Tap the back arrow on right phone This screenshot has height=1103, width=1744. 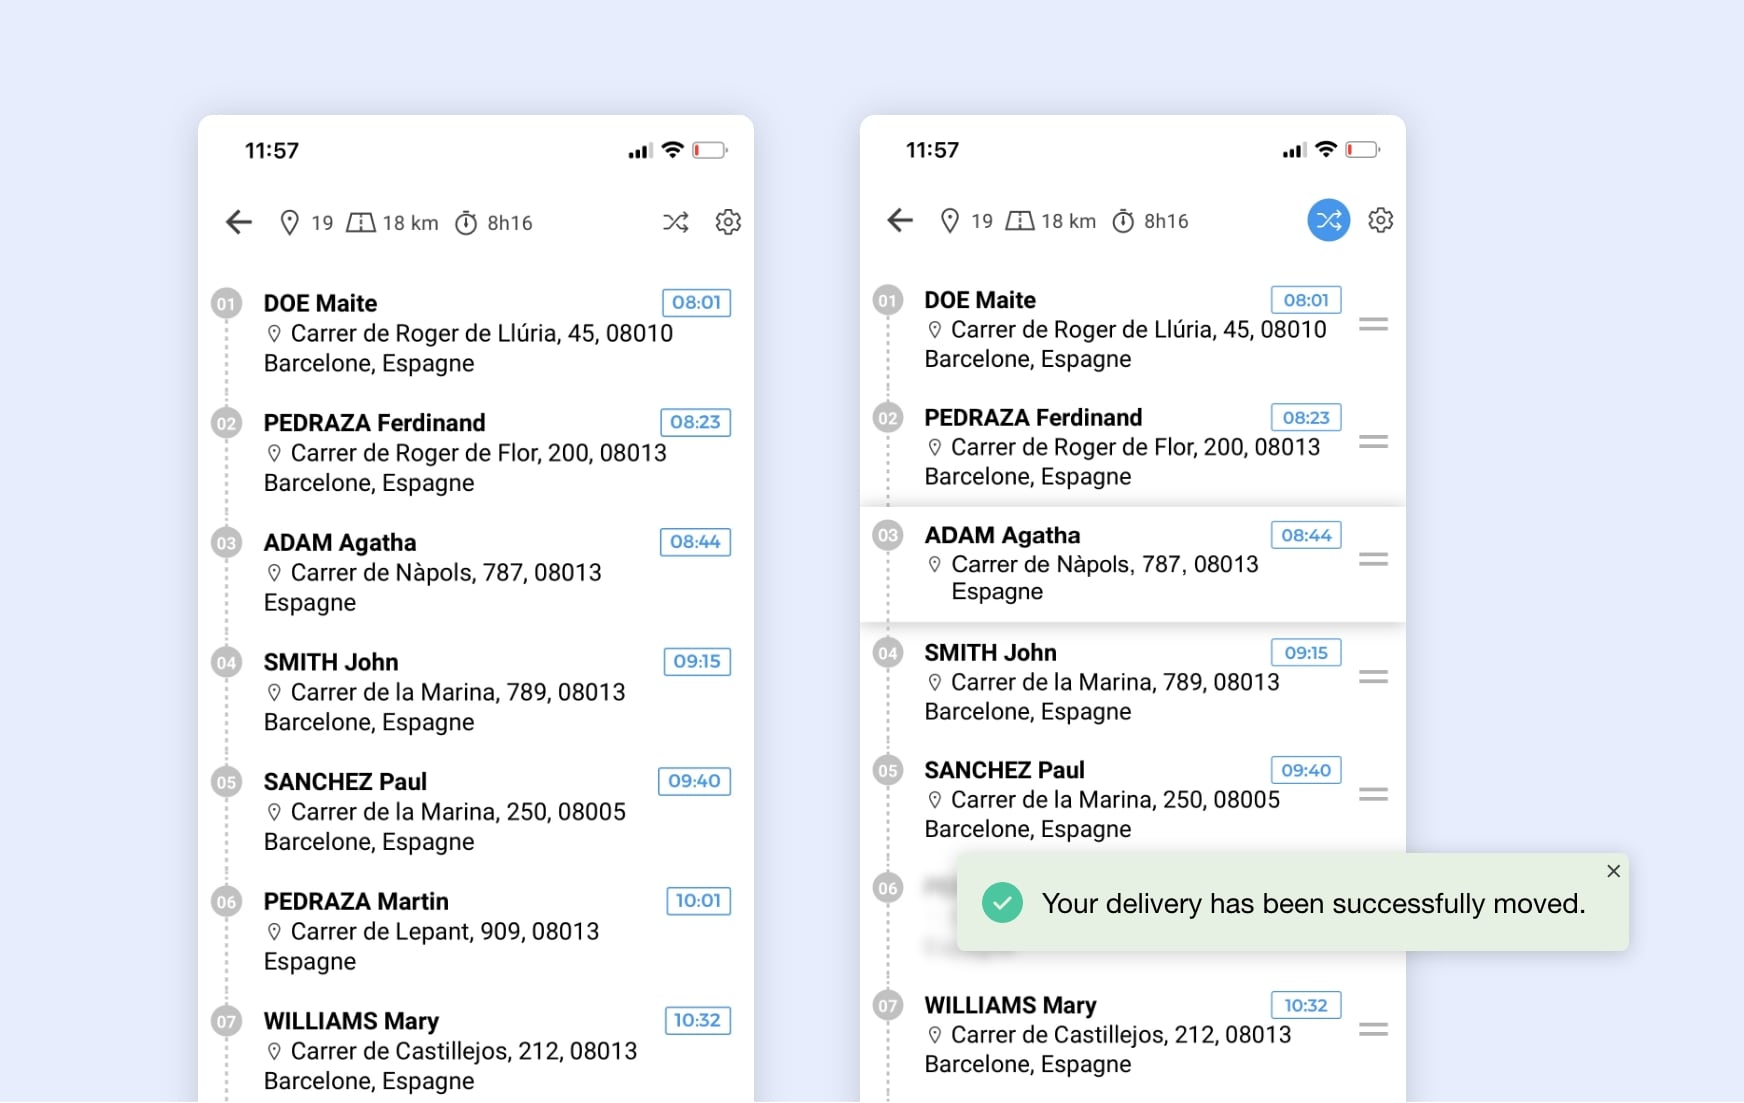pyautogui.click(x=900, y=221)
